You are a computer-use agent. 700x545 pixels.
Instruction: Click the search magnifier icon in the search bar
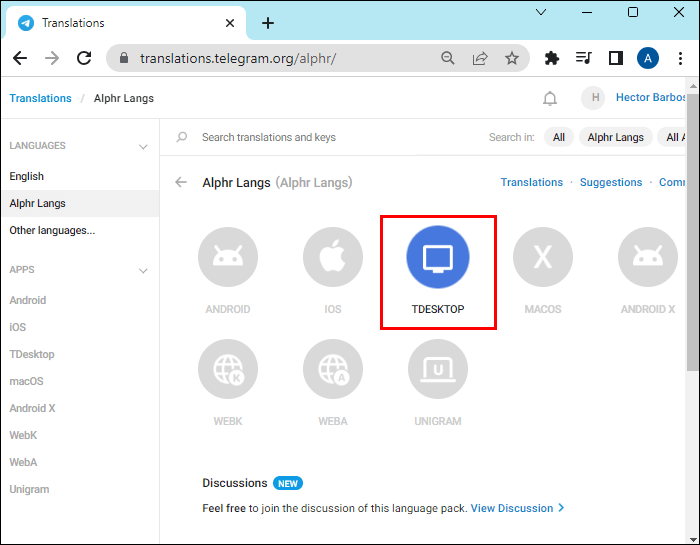[182, 137]
